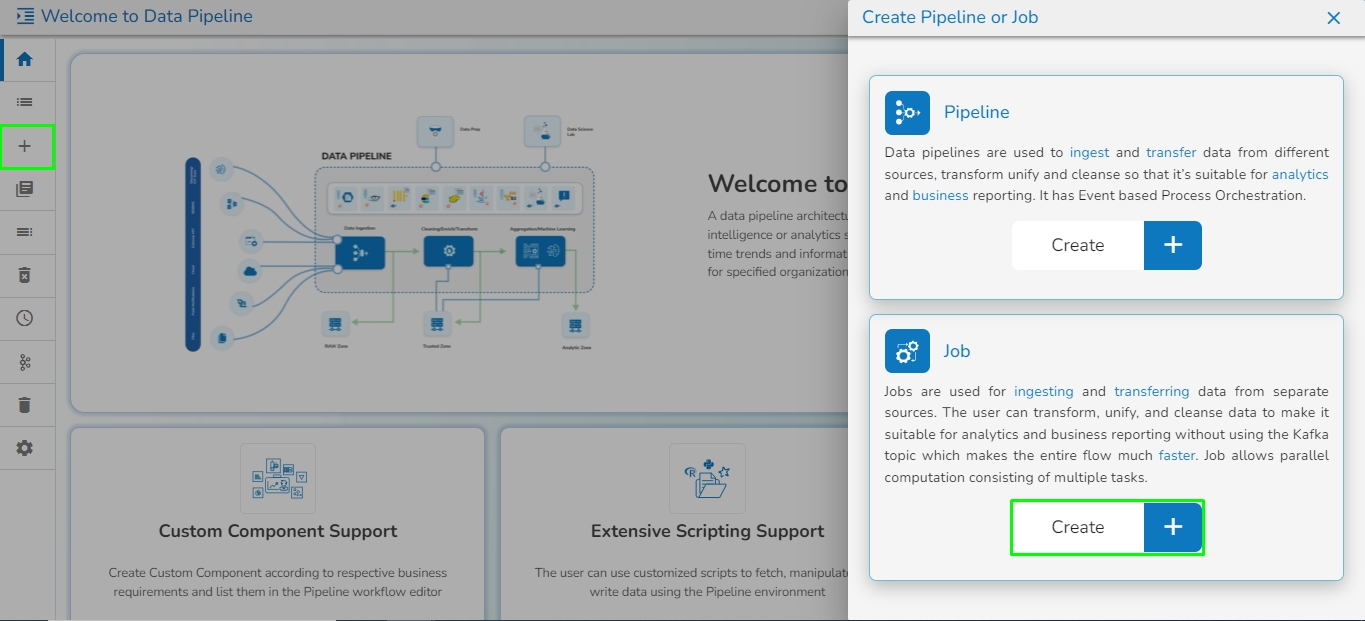Click the Data Science Lab icon atop diagram
The image size is (1365, 621).
pos(544,131)
